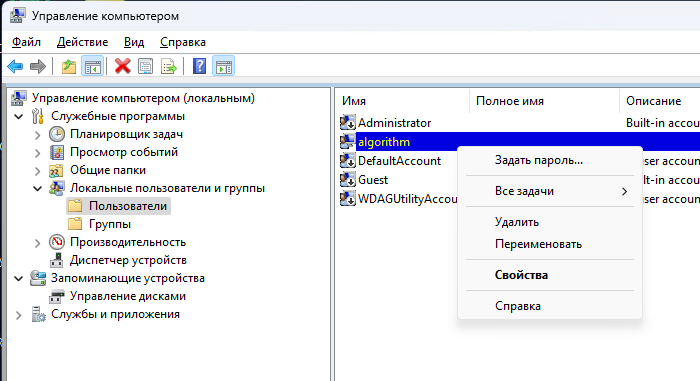The image size is (700, 381).
Task: Click the Computer Management title bar icon
Action: point(17,15)
